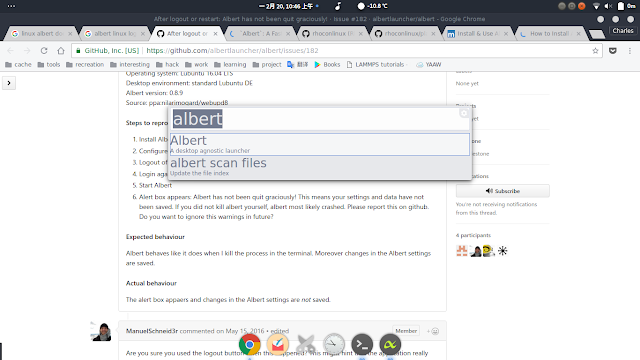The width and height of the screenshot is (640, 360).
Task: Open ManuelSchneid3r's profile link
Action: click(152, 331)
